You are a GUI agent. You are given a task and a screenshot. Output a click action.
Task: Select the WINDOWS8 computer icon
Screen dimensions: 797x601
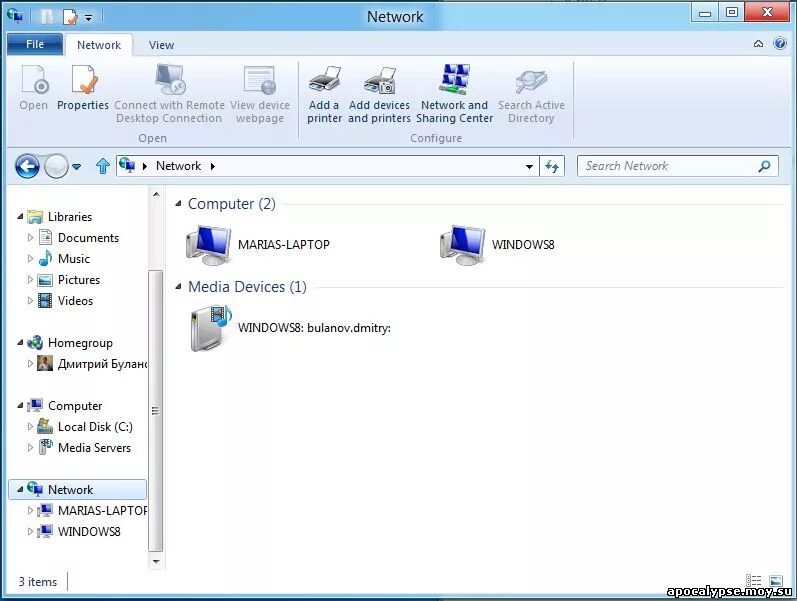pos(462,245)
